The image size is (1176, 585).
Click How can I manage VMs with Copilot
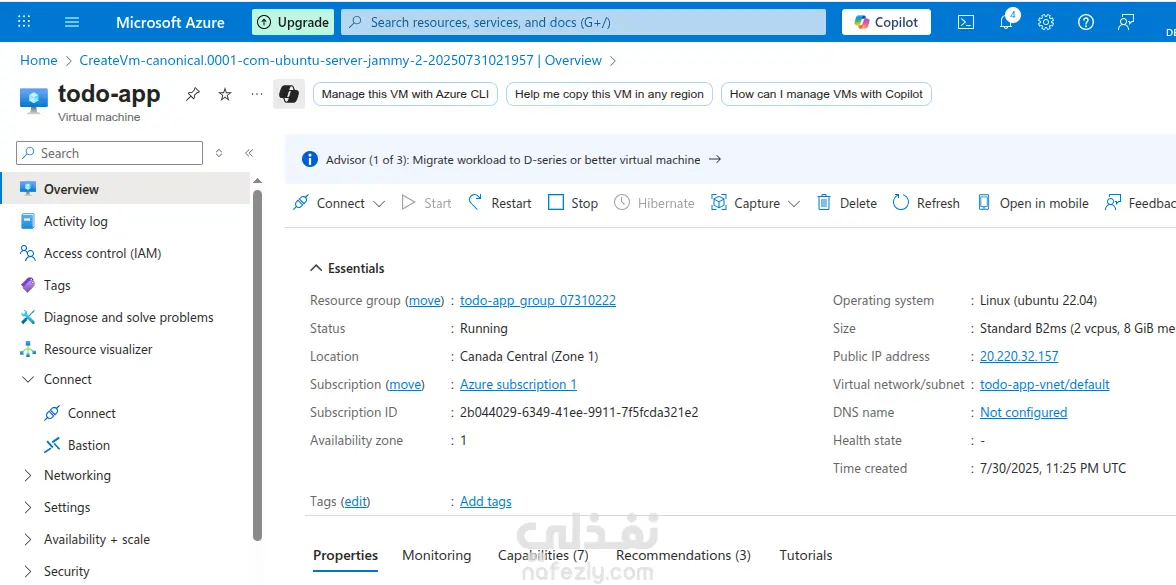[x=826, y=94]
